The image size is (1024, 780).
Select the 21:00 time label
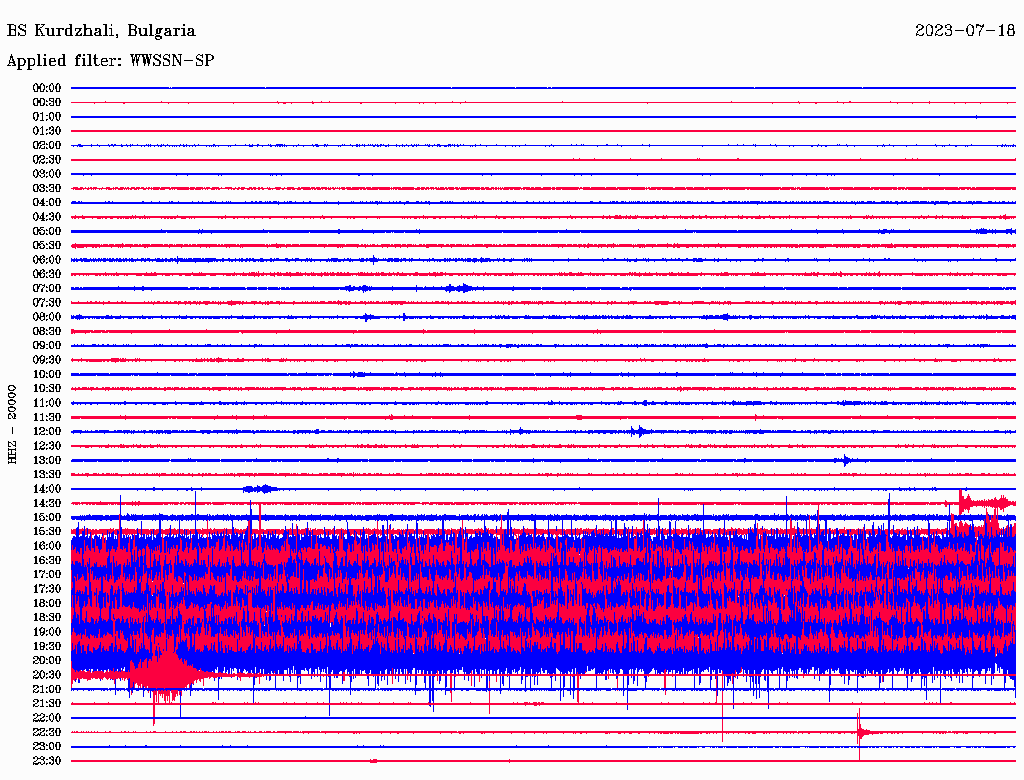tap(47, 689)
